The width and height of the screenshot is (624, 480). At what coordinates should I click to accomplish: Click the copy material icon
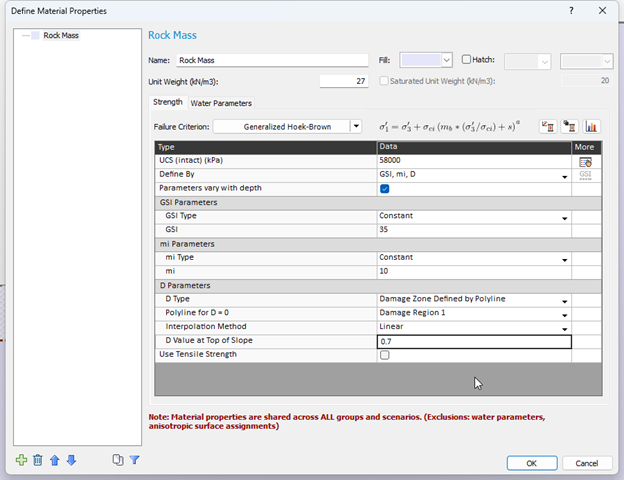[117, 460]
